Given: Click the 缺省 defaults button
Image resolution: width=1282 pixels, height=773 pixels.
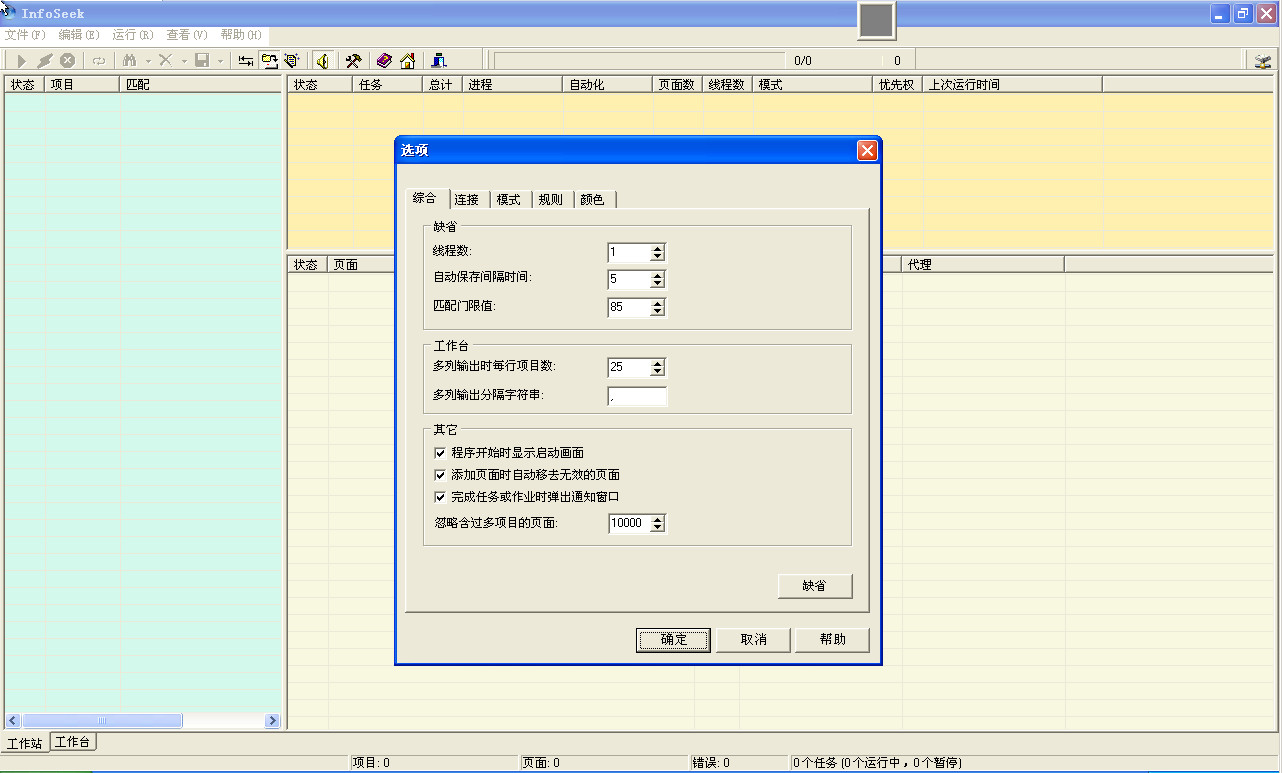Looking at the screenshot, I should pyautogui.click(x=815, y=586).
